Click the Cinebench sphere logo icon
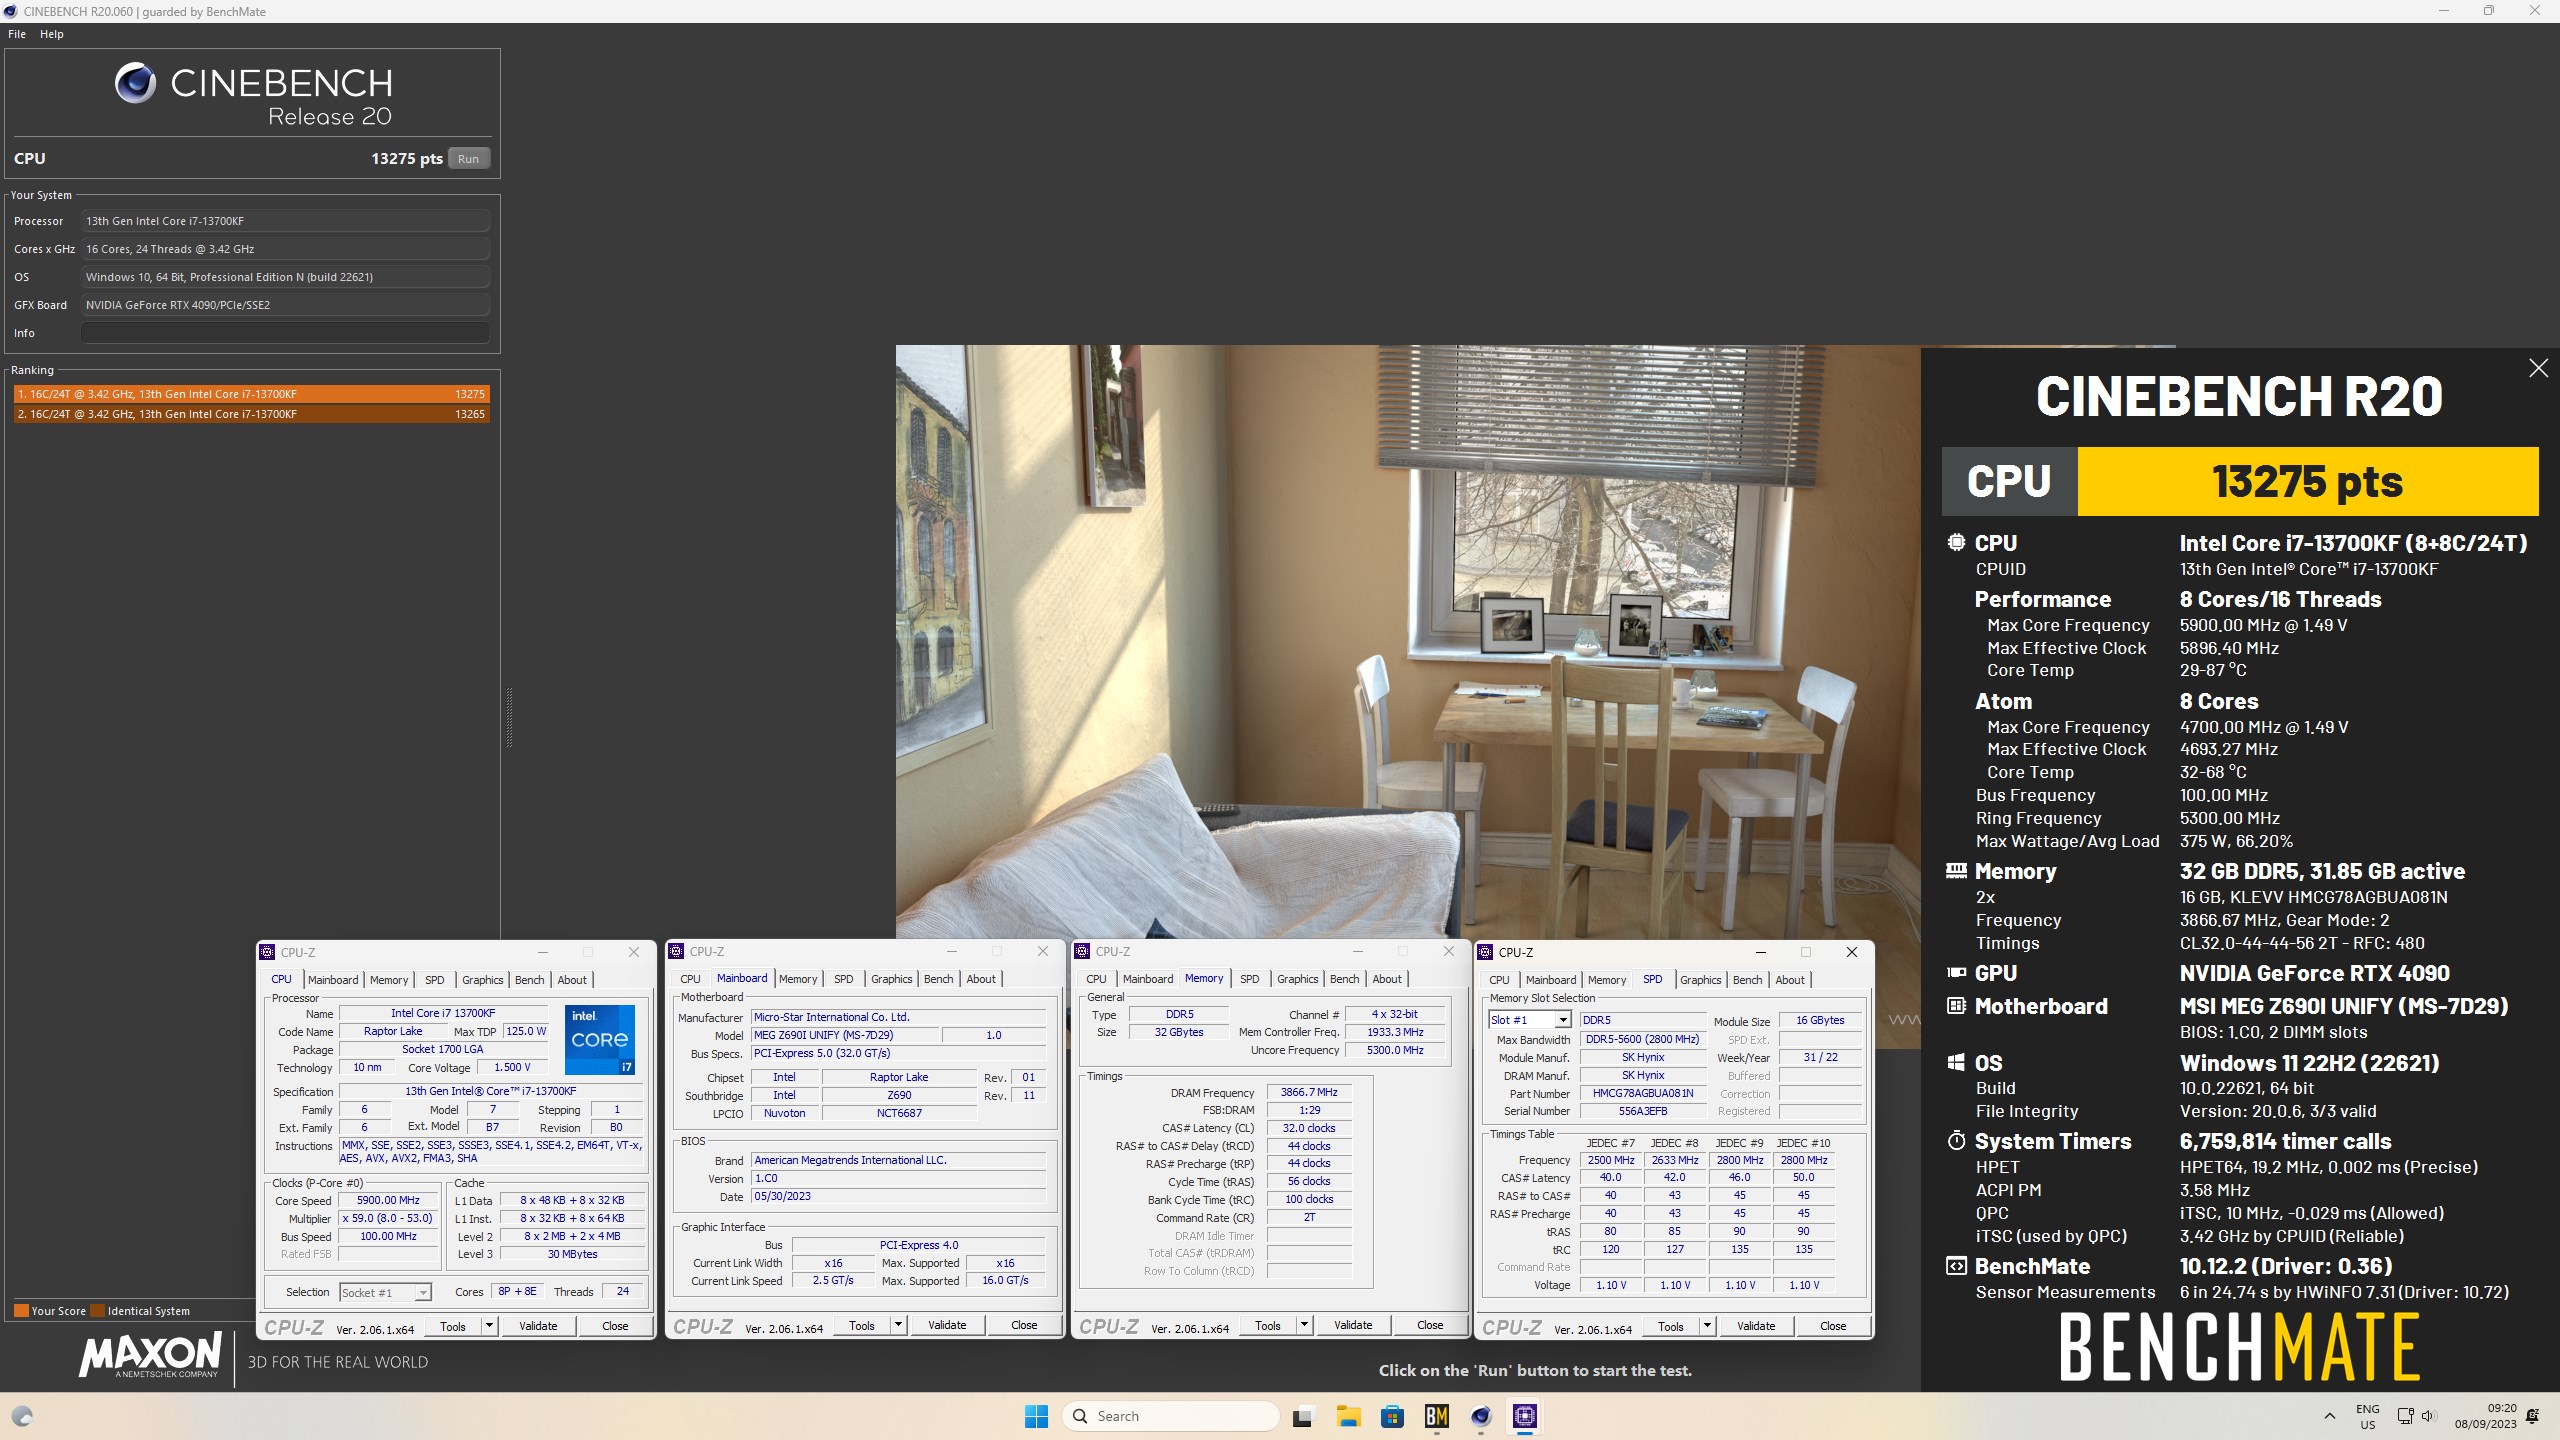This screenshot has height=1440, width=2560. (135, 83)
